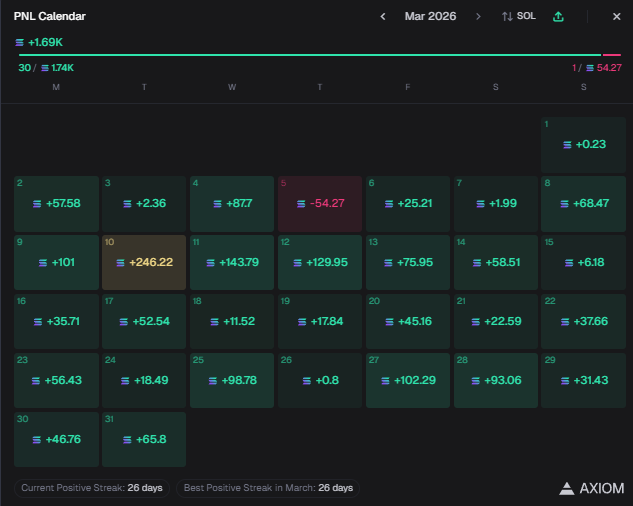Select day 15 cell showing +6.18
This screenshot has width=633, height=506.
[583, 263]
